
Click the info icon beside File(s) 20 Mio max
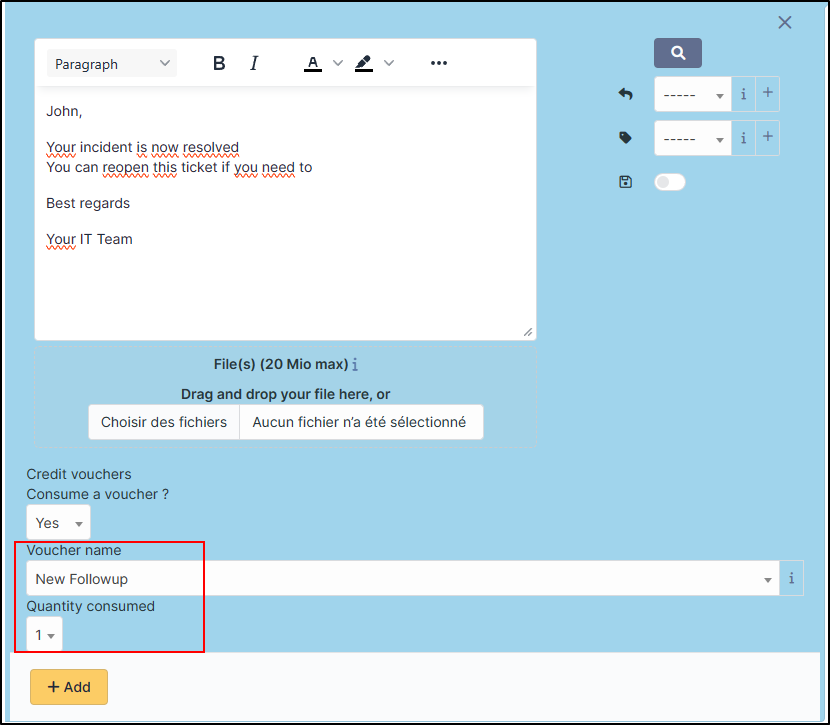point(355,365)
